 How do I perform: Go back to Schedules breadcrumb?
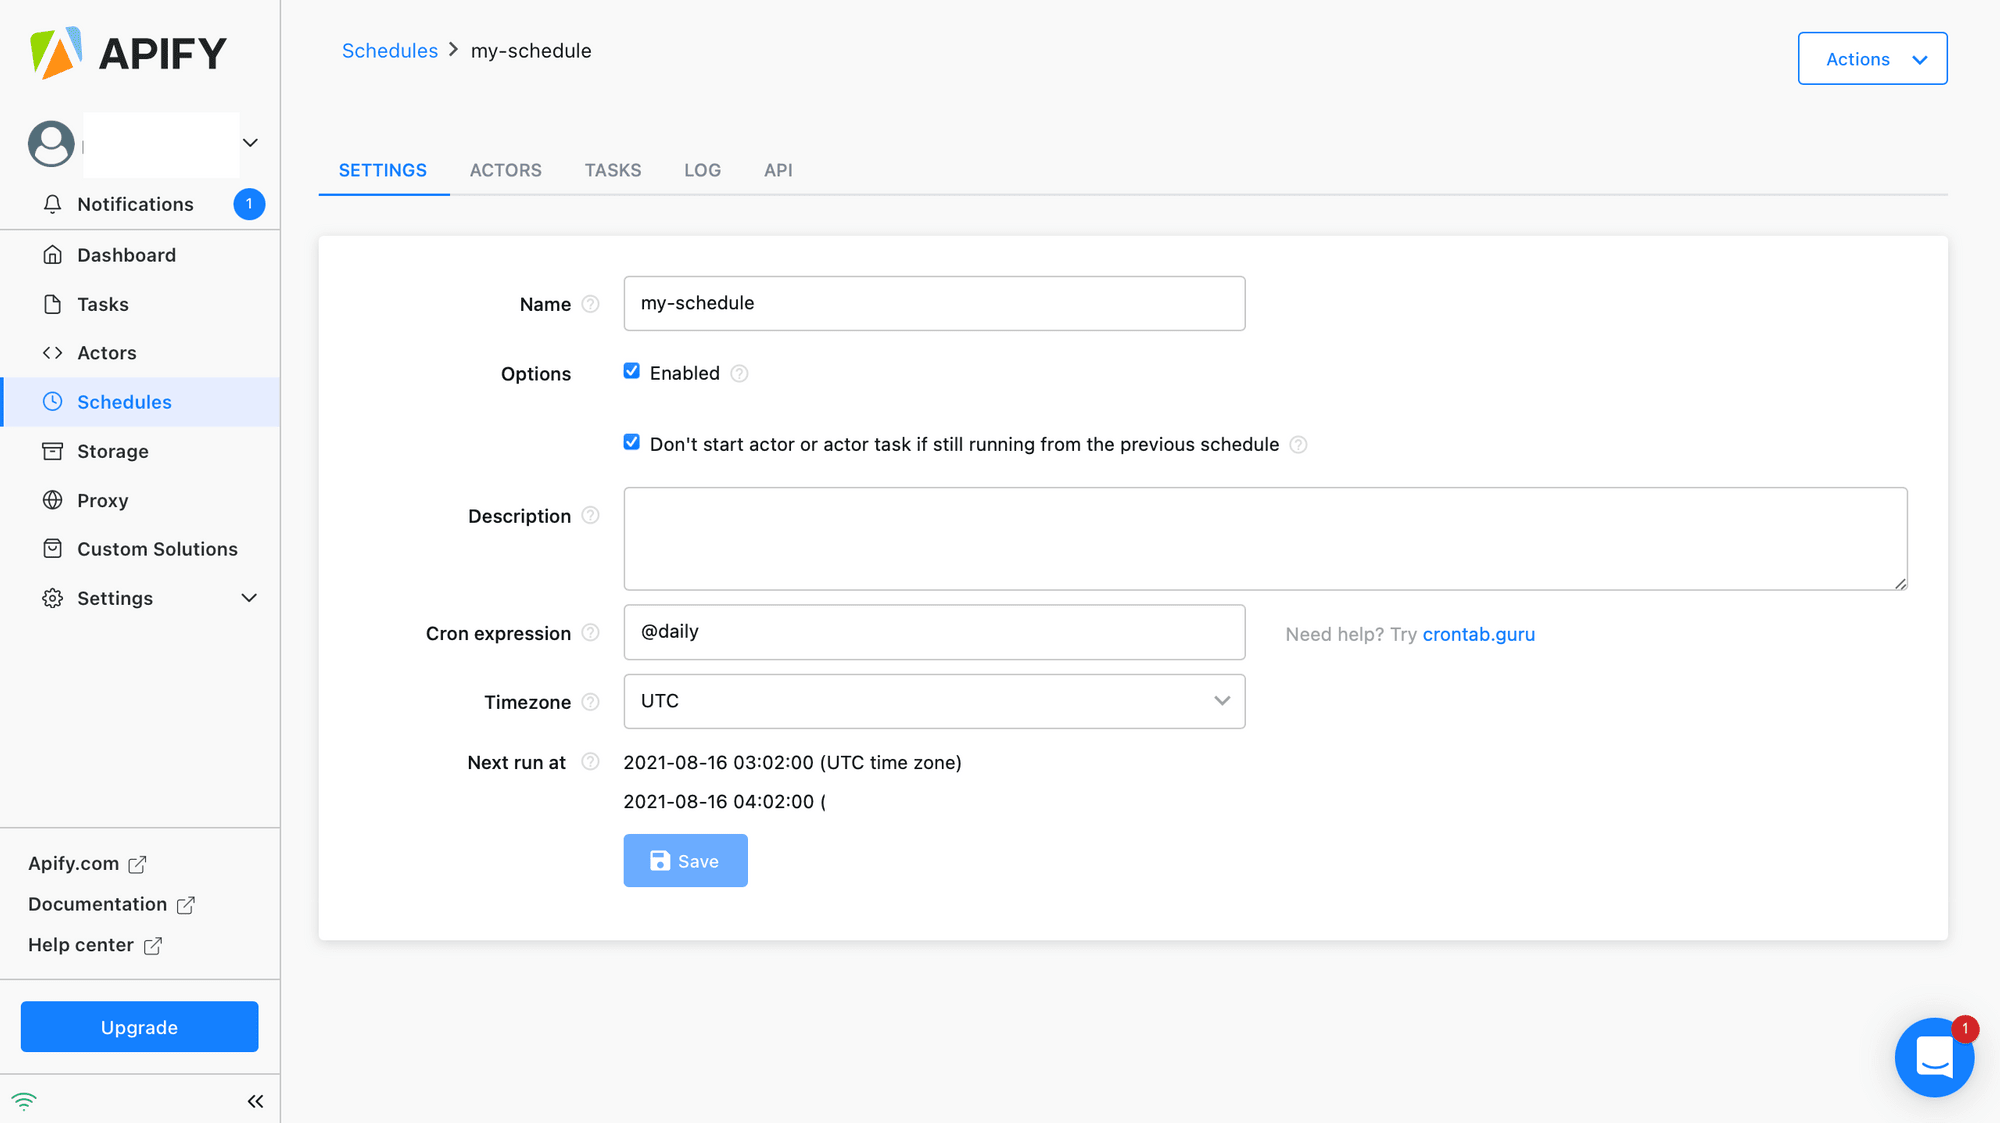[x=390, y=51]
